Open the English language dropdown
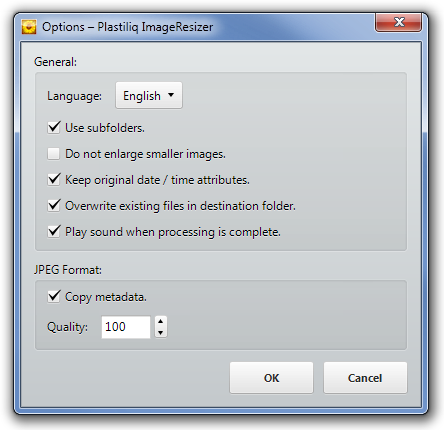 pyautogui.click(x=149, y=96)
